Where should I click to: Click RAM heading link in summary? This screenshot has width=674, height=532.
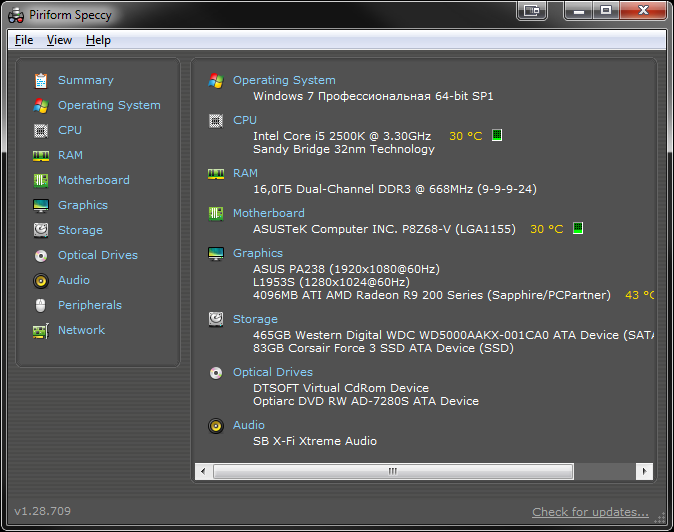[245, 173]
